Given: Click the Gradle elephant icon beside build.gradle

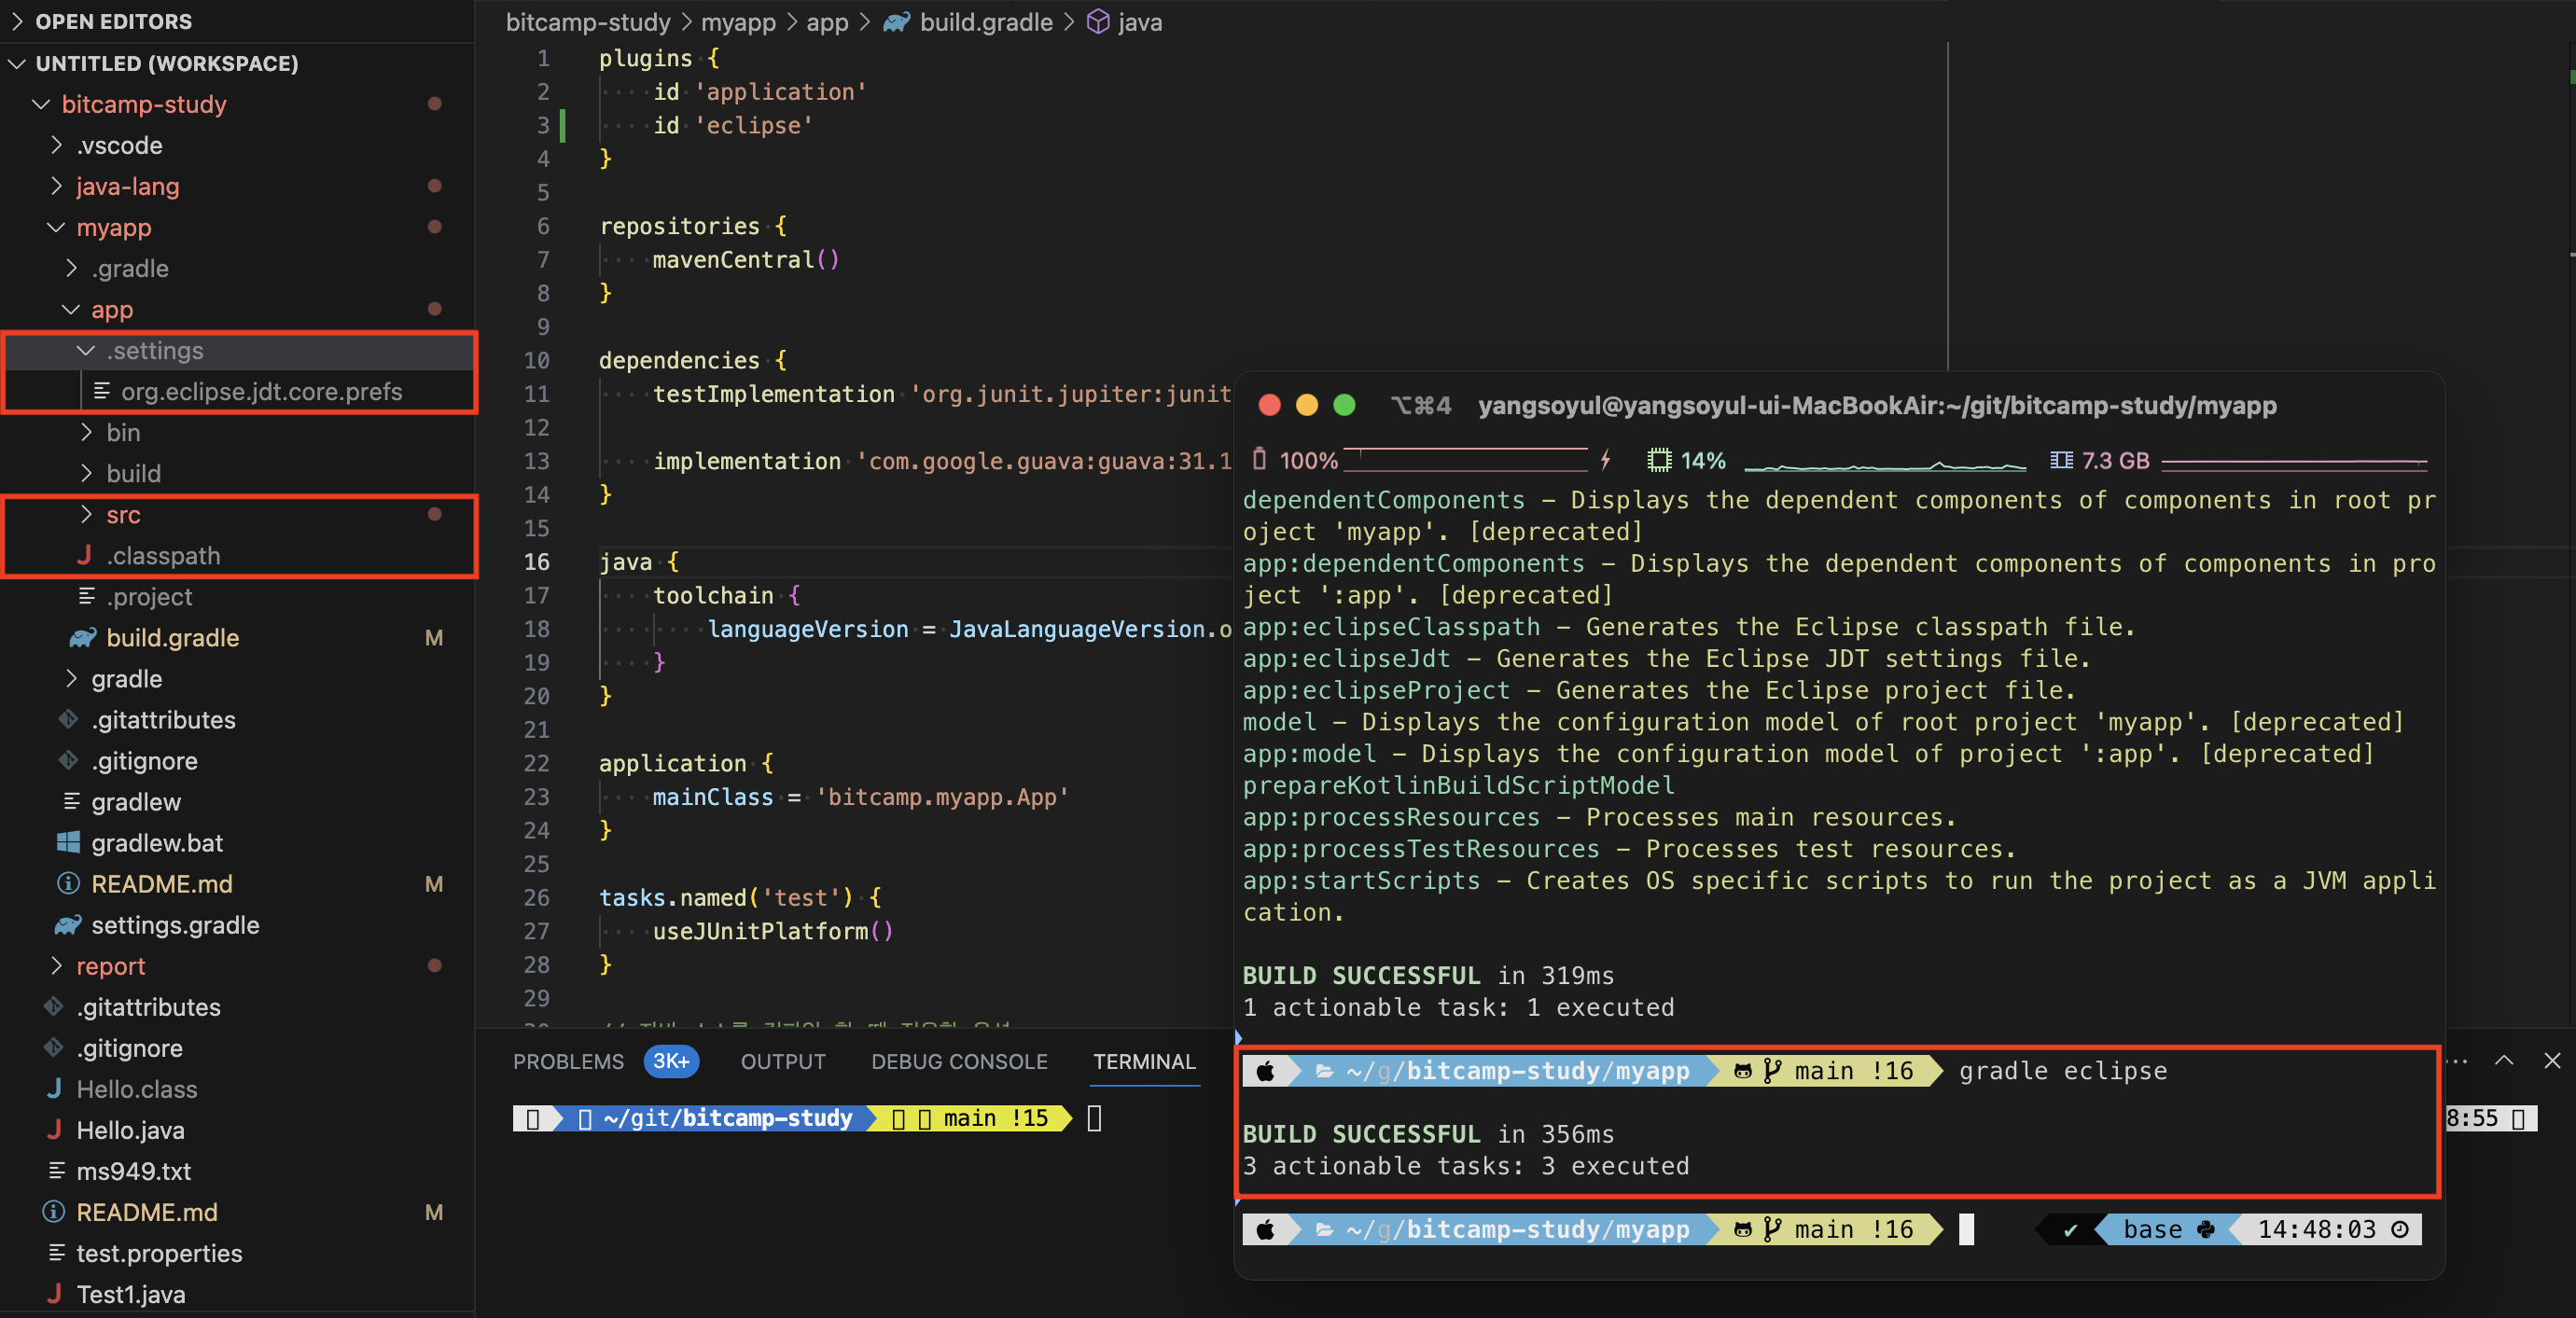Looking at the screenshot, I should 83,637.
